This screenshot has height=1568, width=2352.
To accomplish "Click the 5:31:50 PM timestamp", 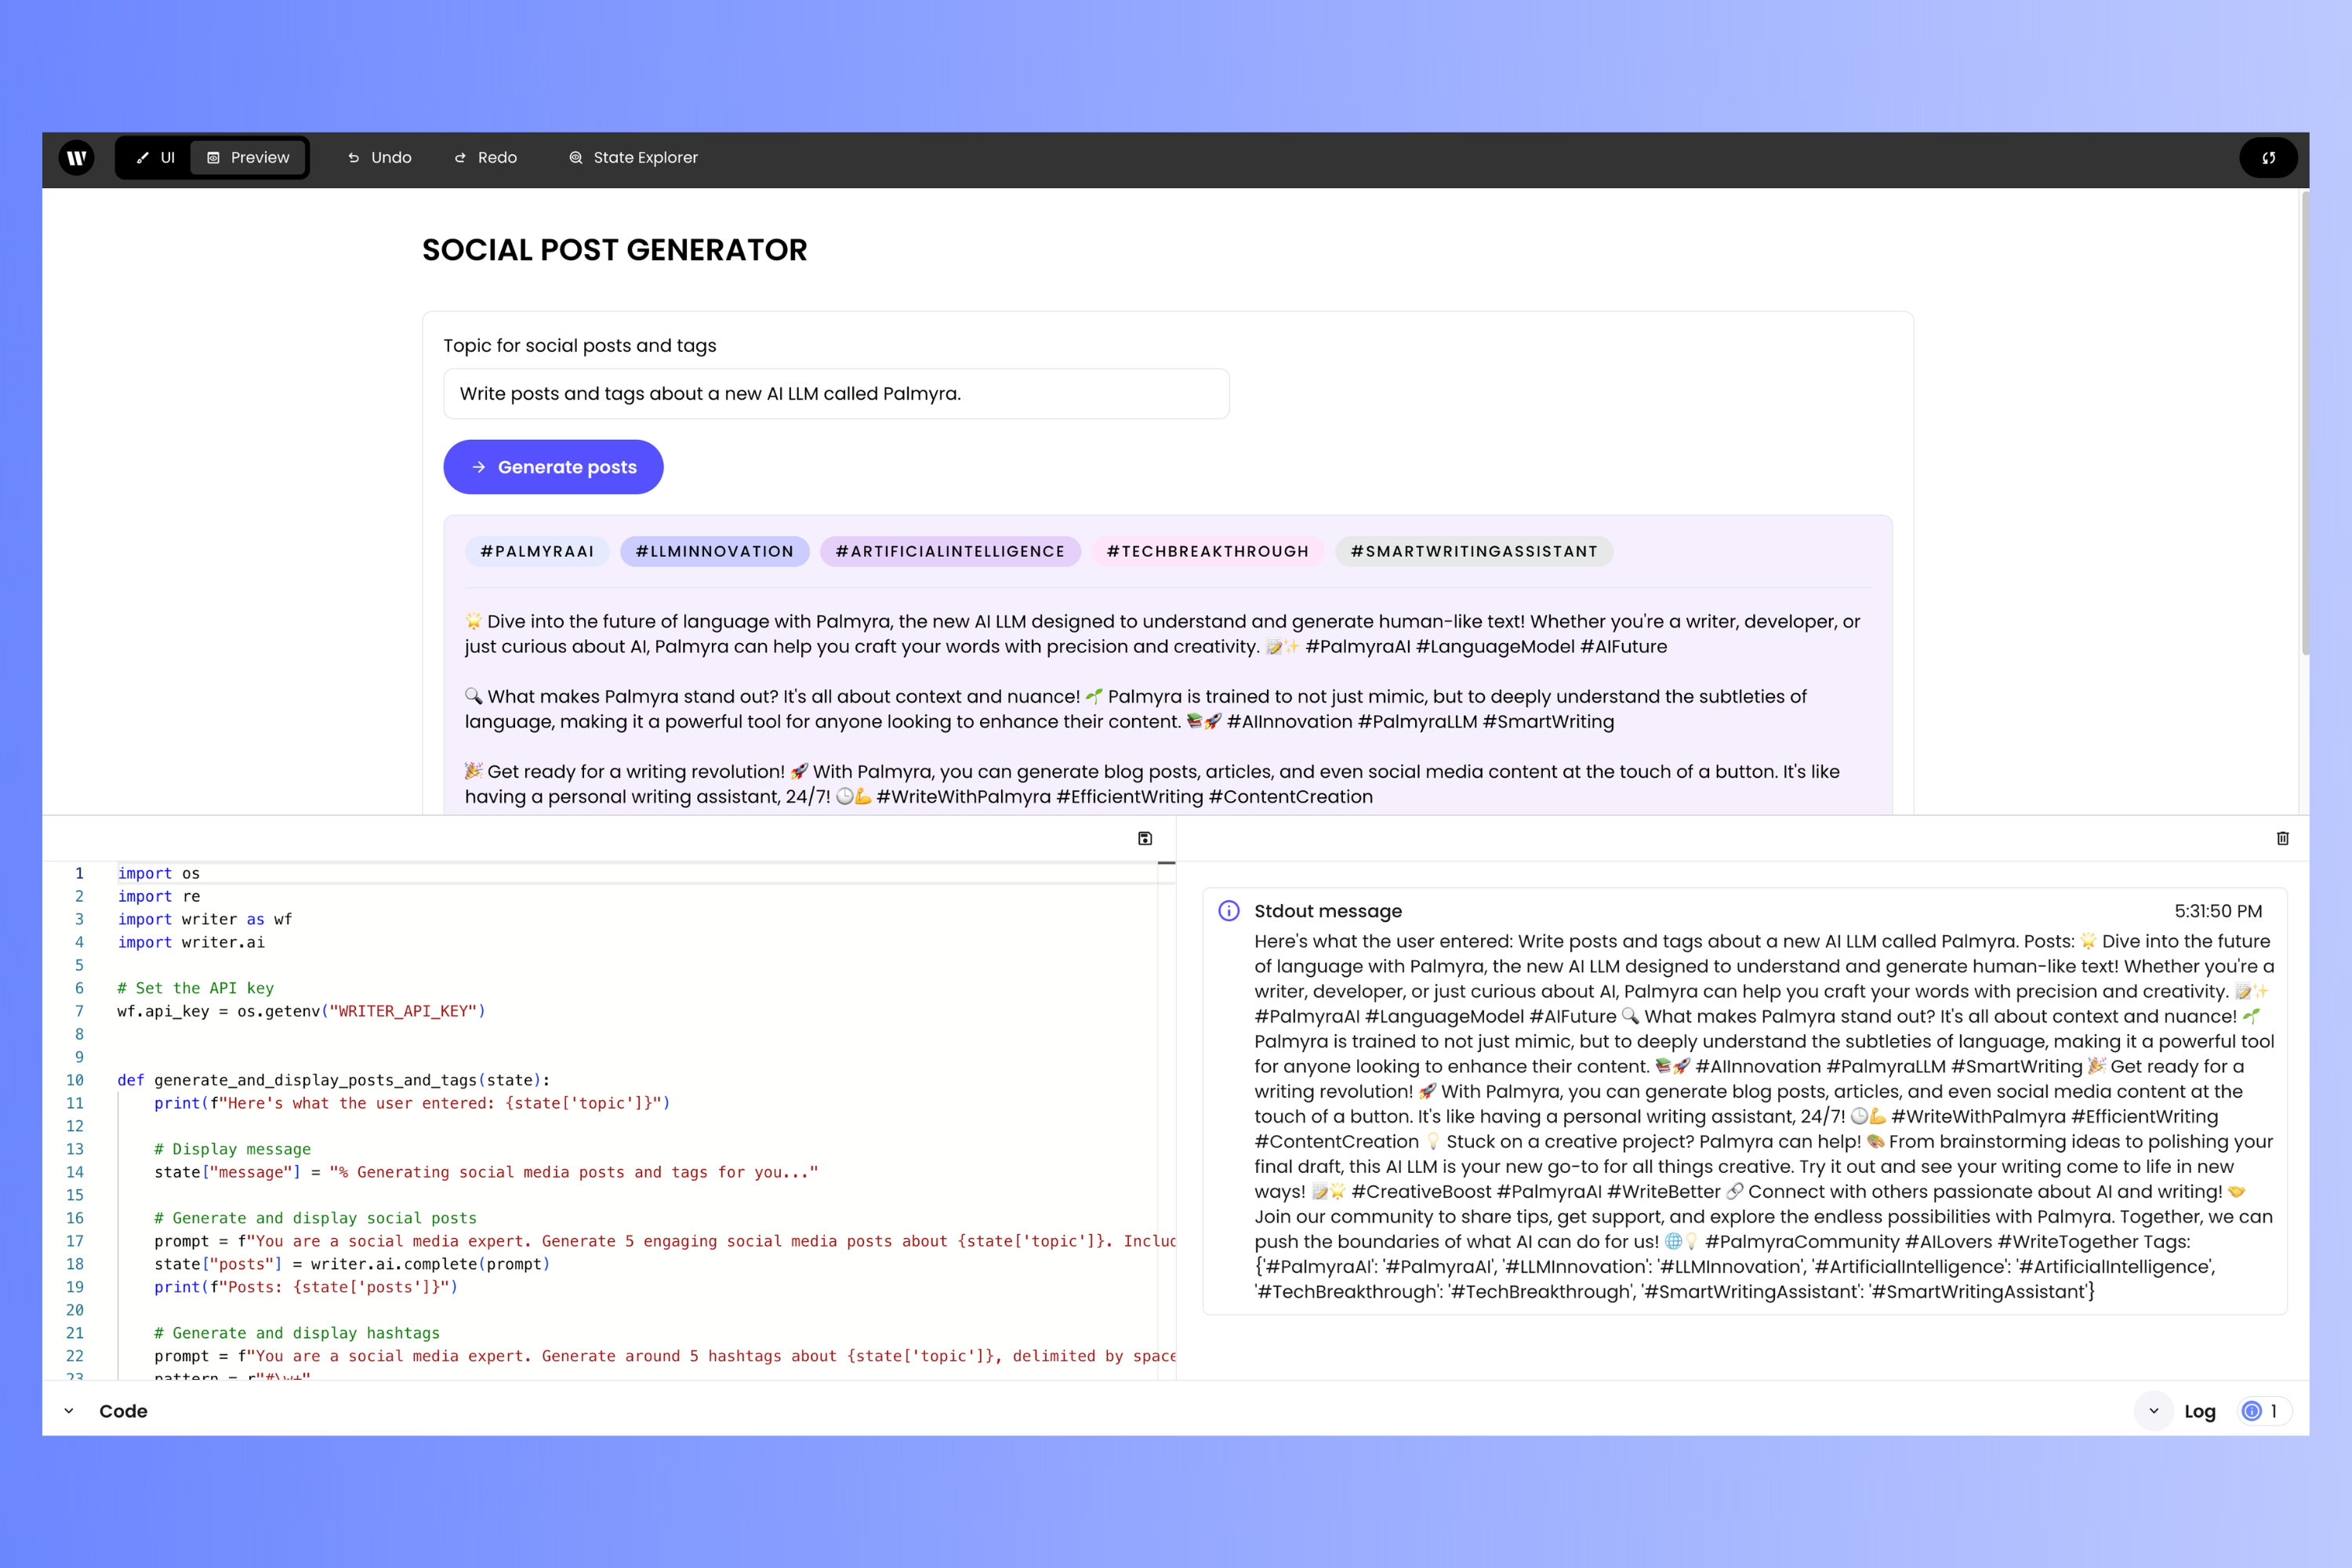I will (2218, 911).
